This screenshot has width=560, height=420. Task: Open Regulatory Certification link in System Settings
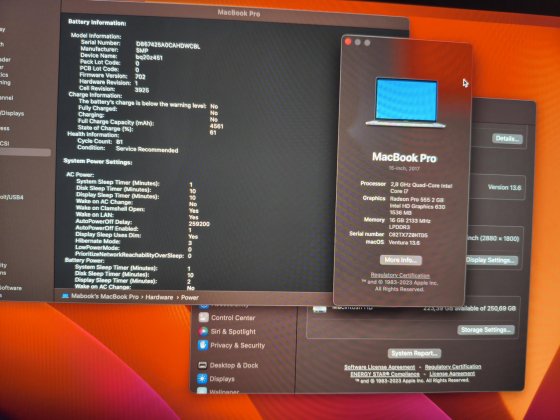(x=453, y=366)
